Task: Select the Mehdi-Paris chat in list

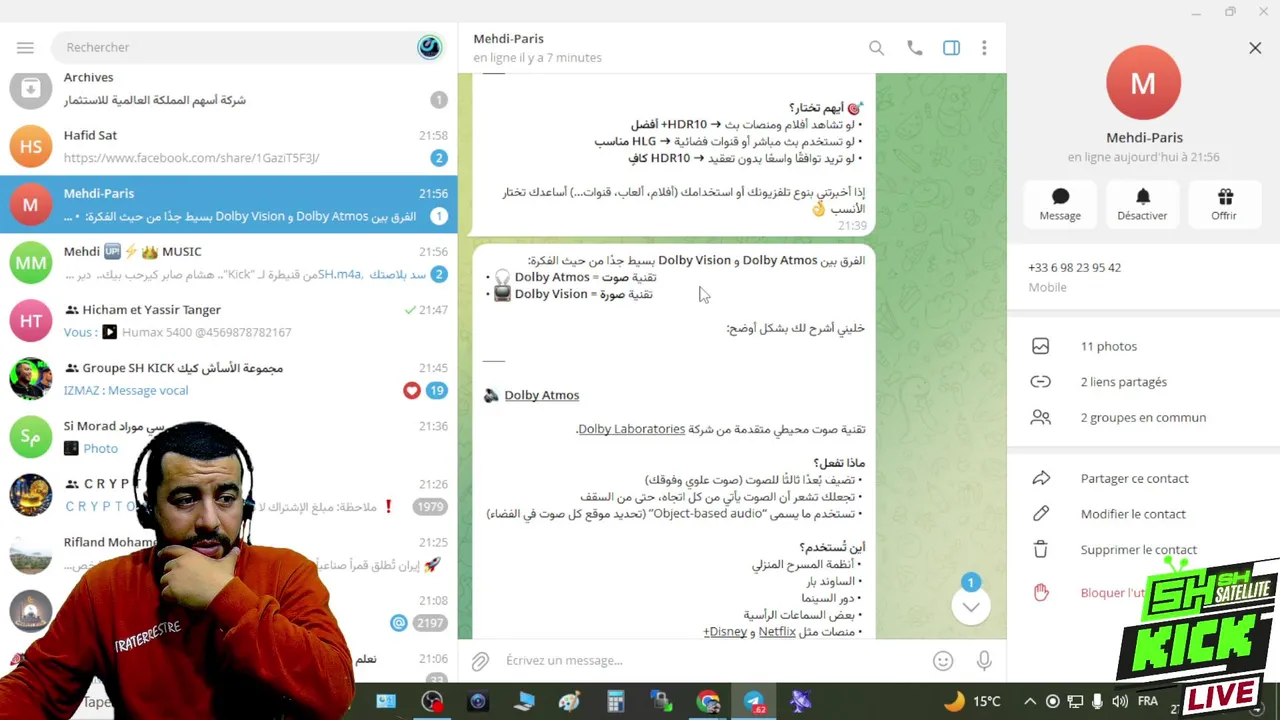Action: pyautogui.click(x=228, y=204)
